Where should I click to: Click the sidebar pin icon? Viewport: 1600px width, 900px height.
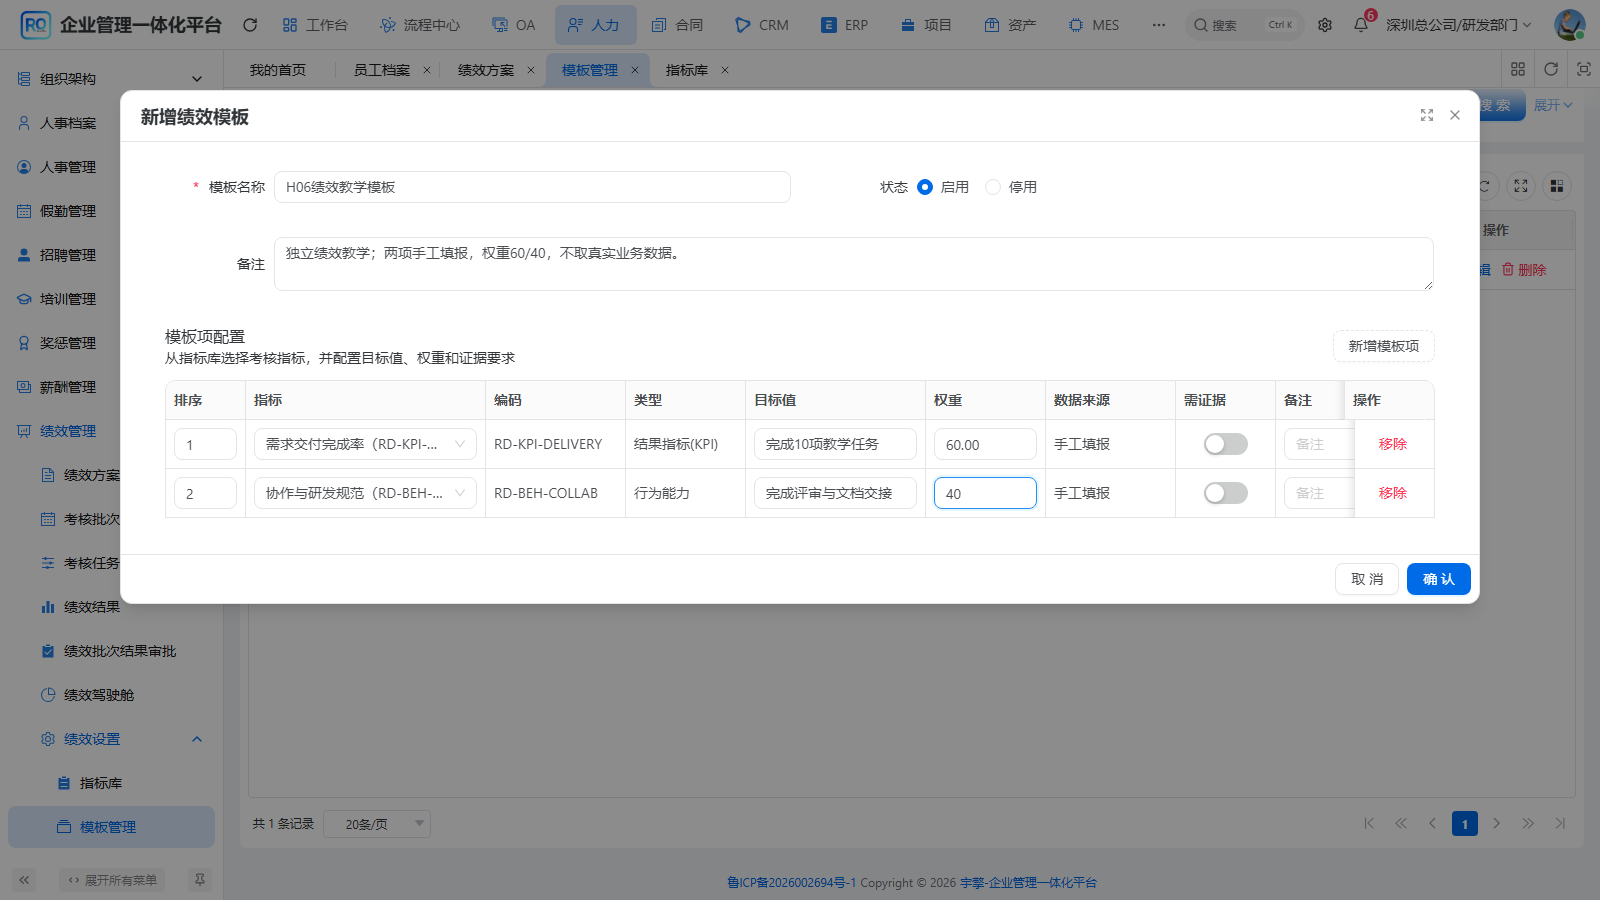pos(200,880)
